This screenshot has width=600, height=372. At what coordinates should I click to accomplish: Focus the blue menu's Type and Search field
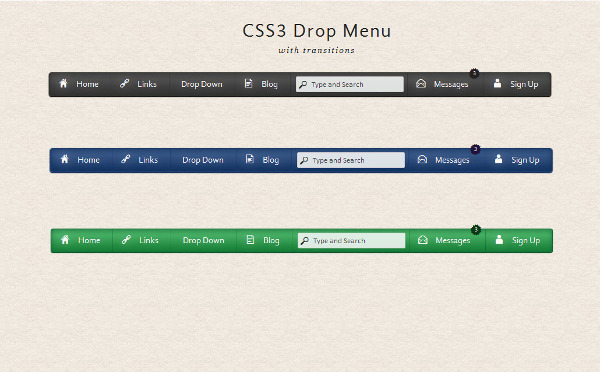tap(351, 160)
